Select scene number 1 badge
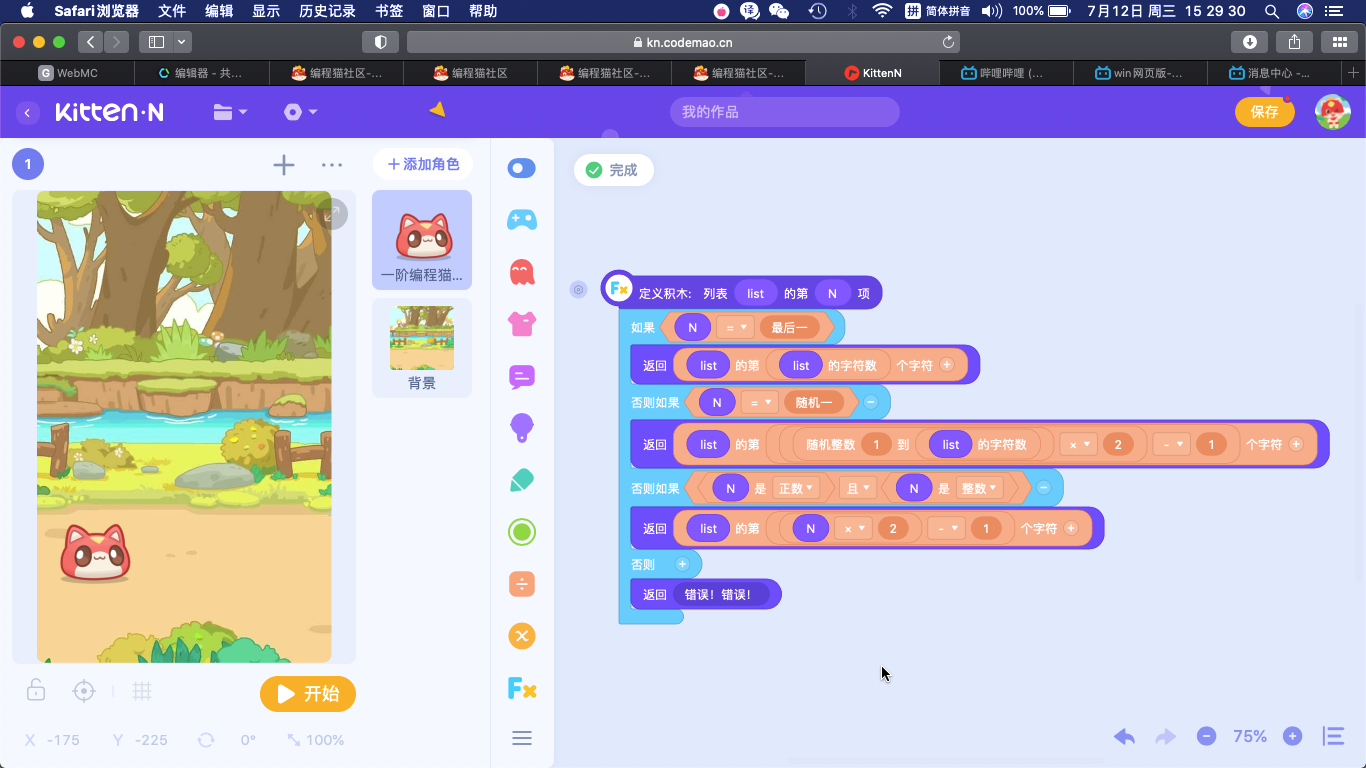 point(28,165)
